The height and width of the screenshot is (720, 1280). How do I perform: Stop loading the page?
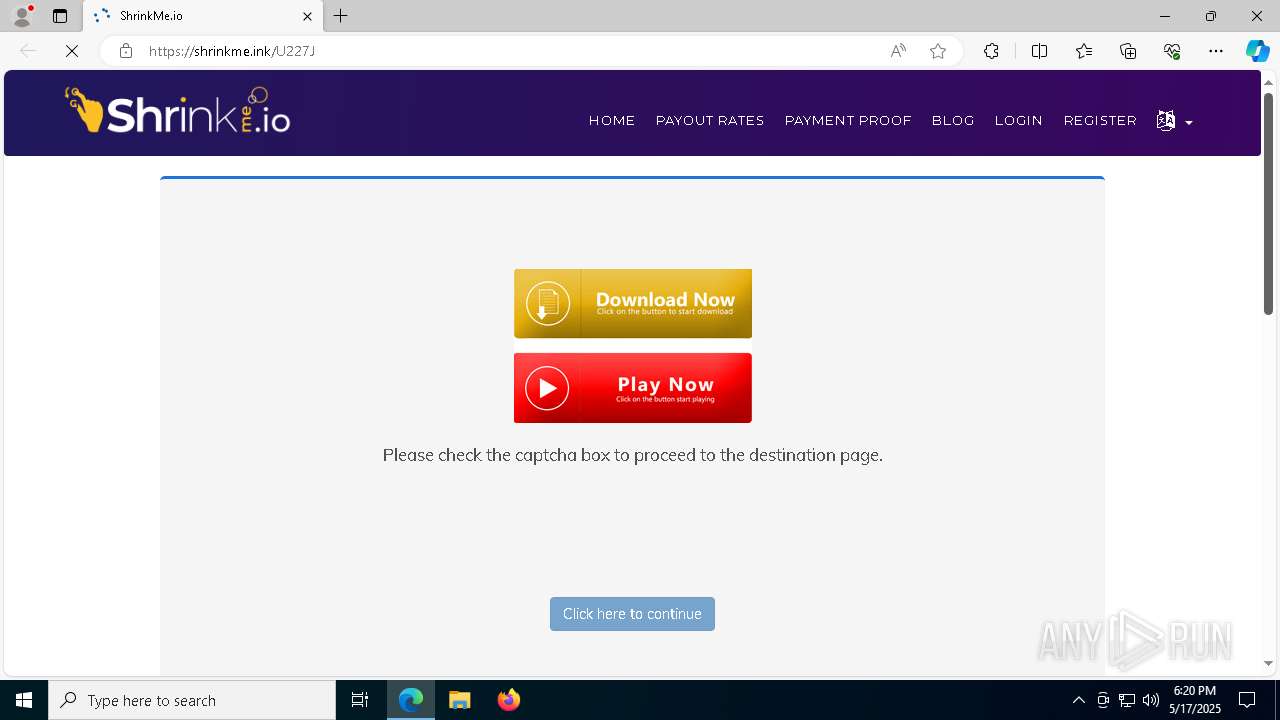click(72, 51)
